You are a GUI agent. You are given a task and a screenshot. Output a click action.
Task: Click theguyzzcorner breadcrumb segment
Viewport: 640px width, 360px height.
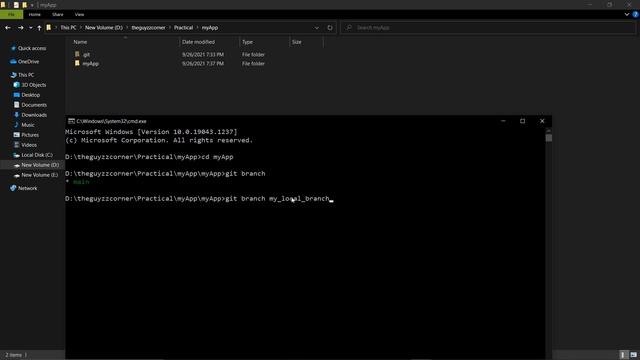[x=148, y=28]
